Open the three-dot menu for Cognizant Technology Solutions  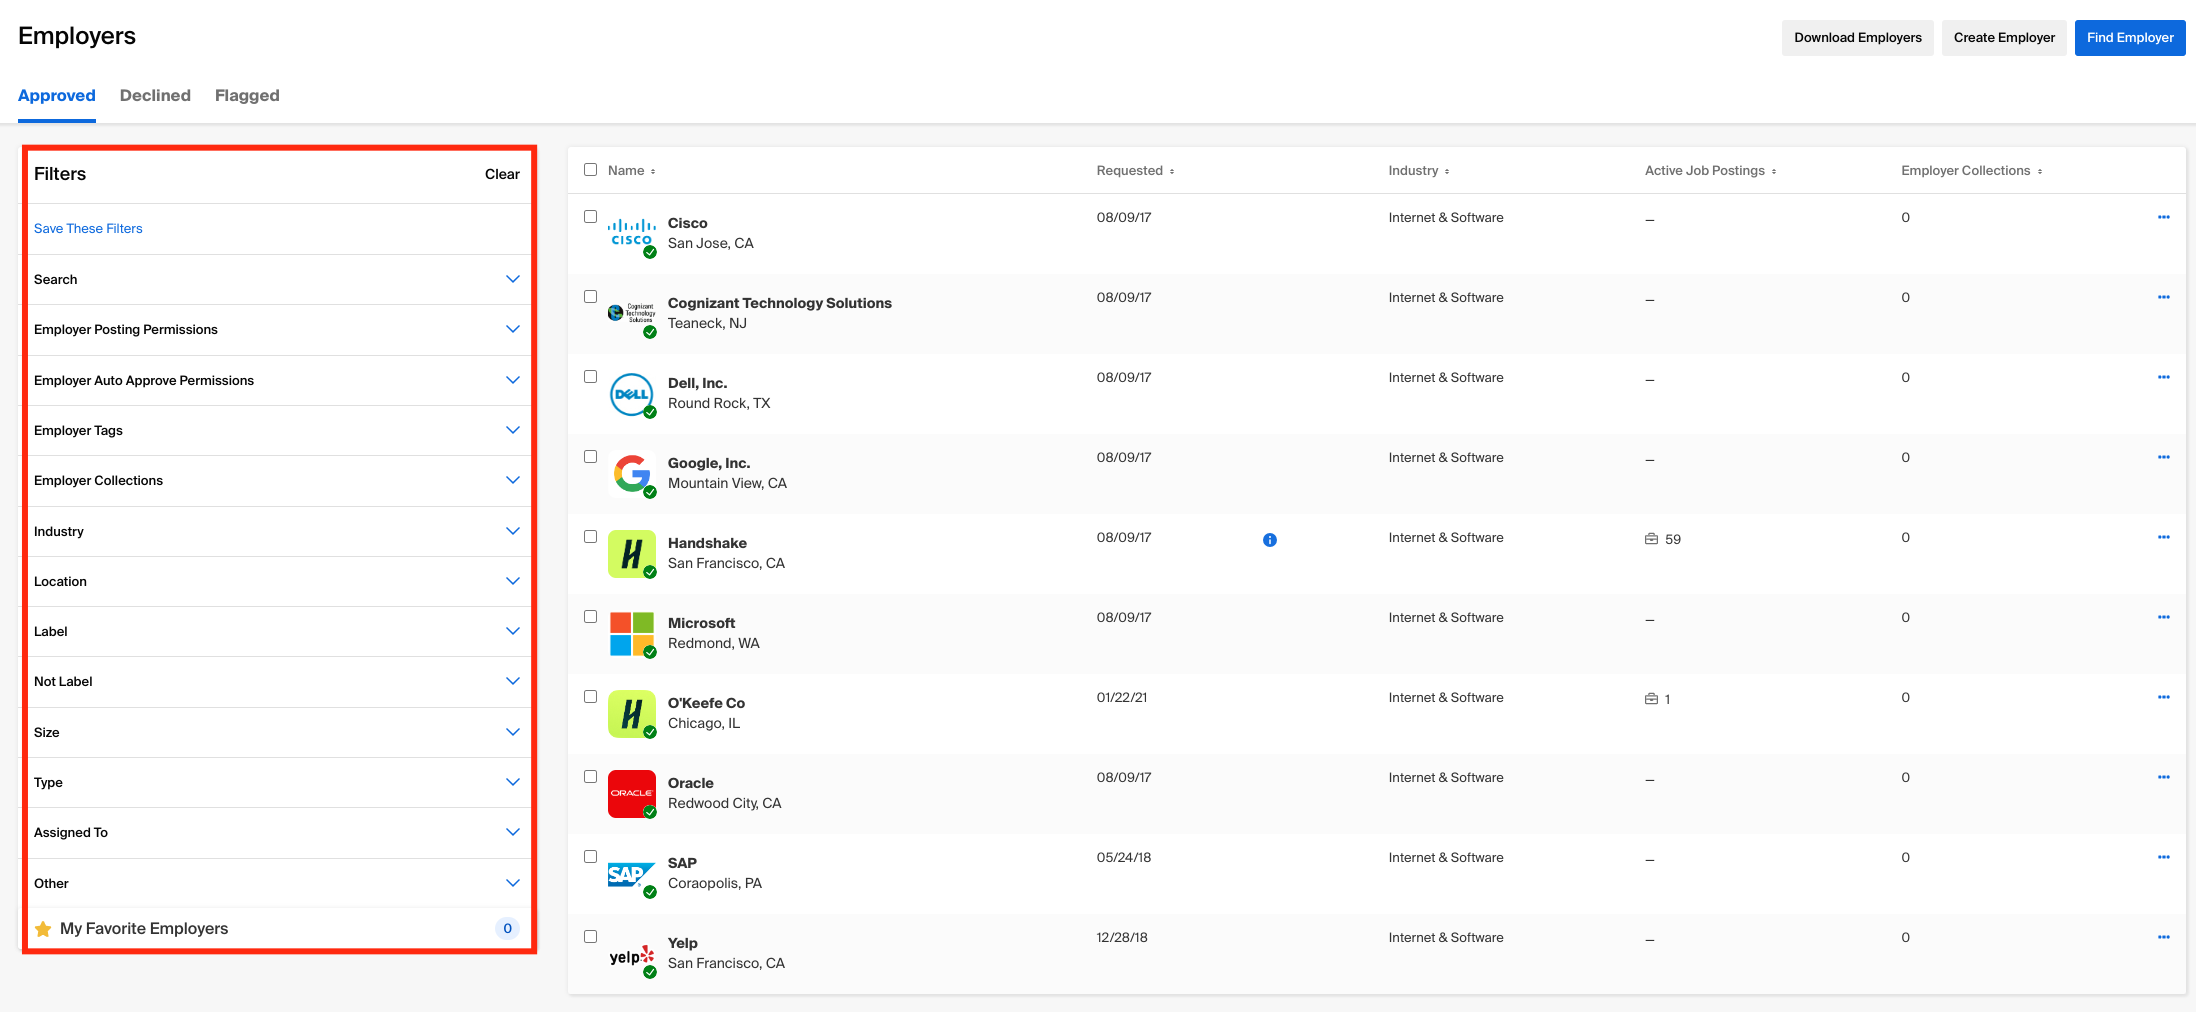pyautogui.click(x=2163, y=297)
